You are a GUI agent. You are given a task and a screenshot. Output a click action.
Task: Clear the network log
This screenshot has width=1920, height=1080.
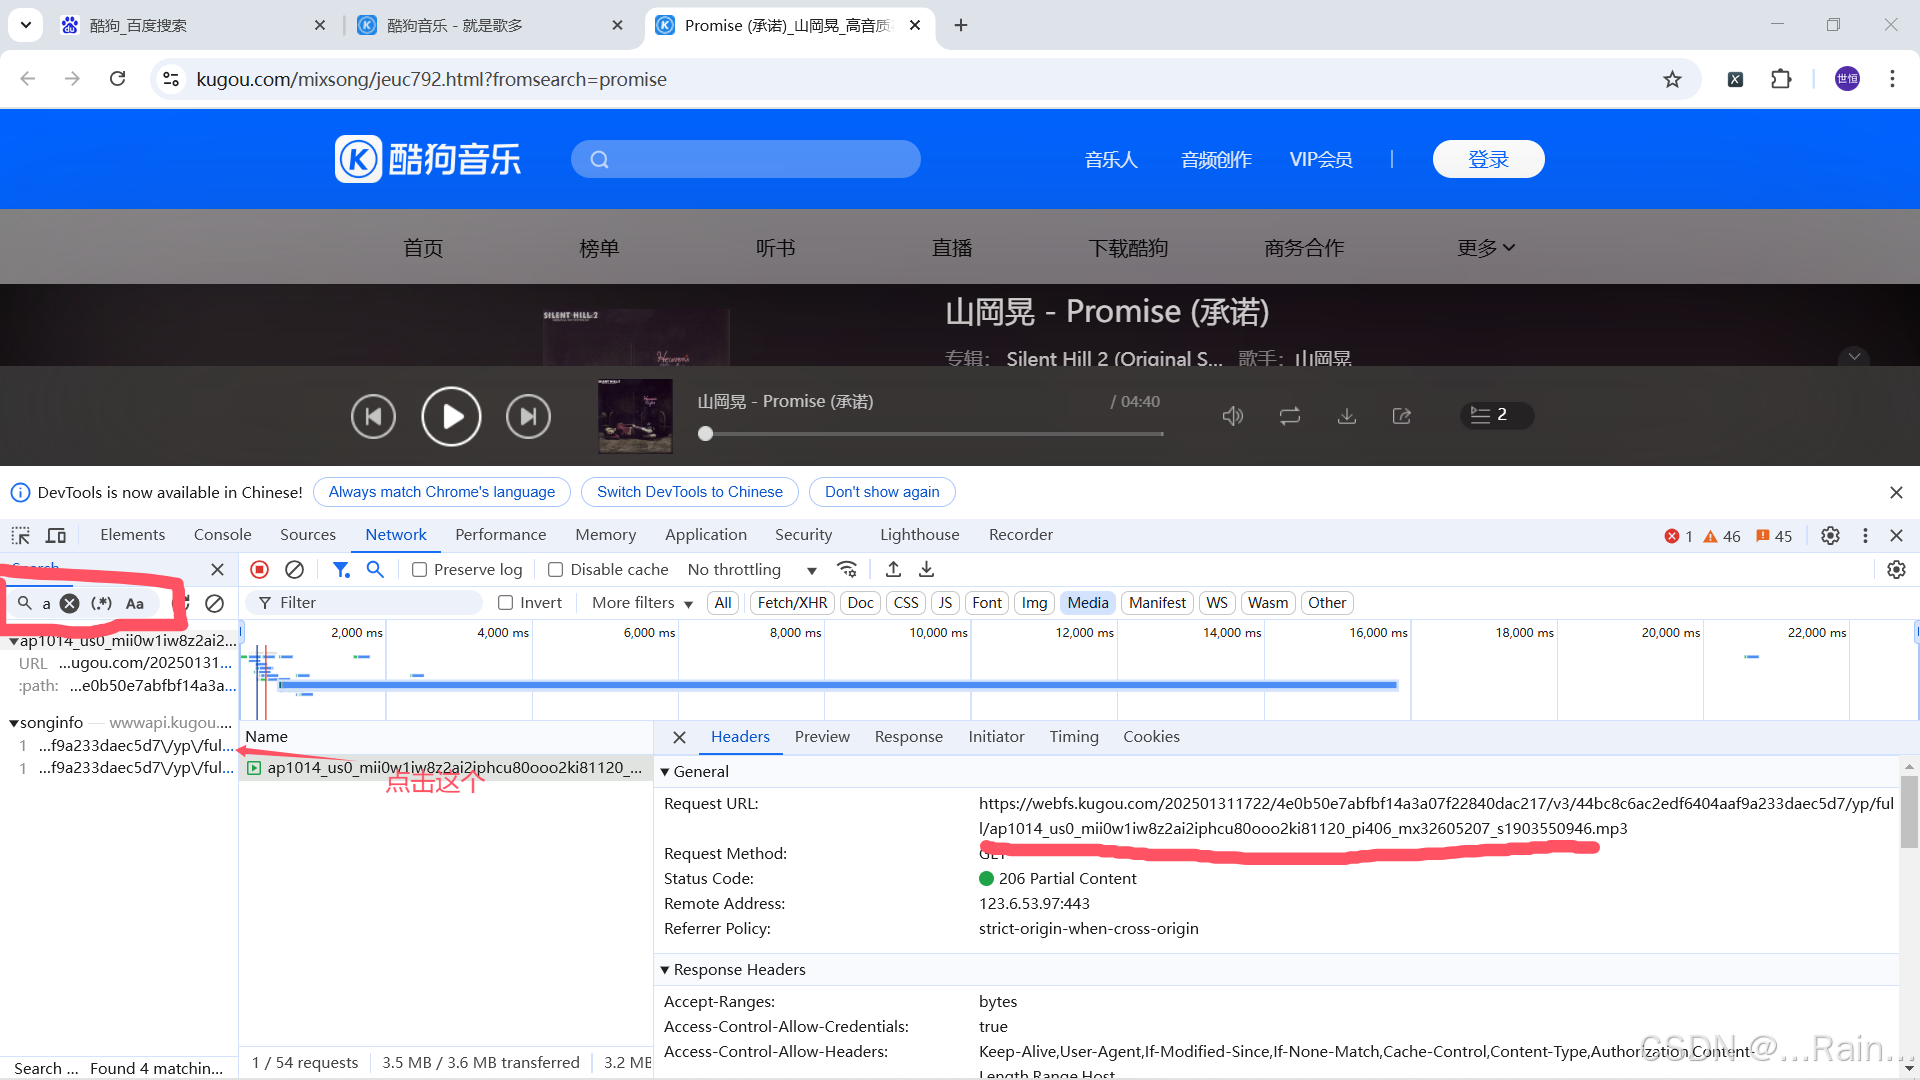(294, 569)
